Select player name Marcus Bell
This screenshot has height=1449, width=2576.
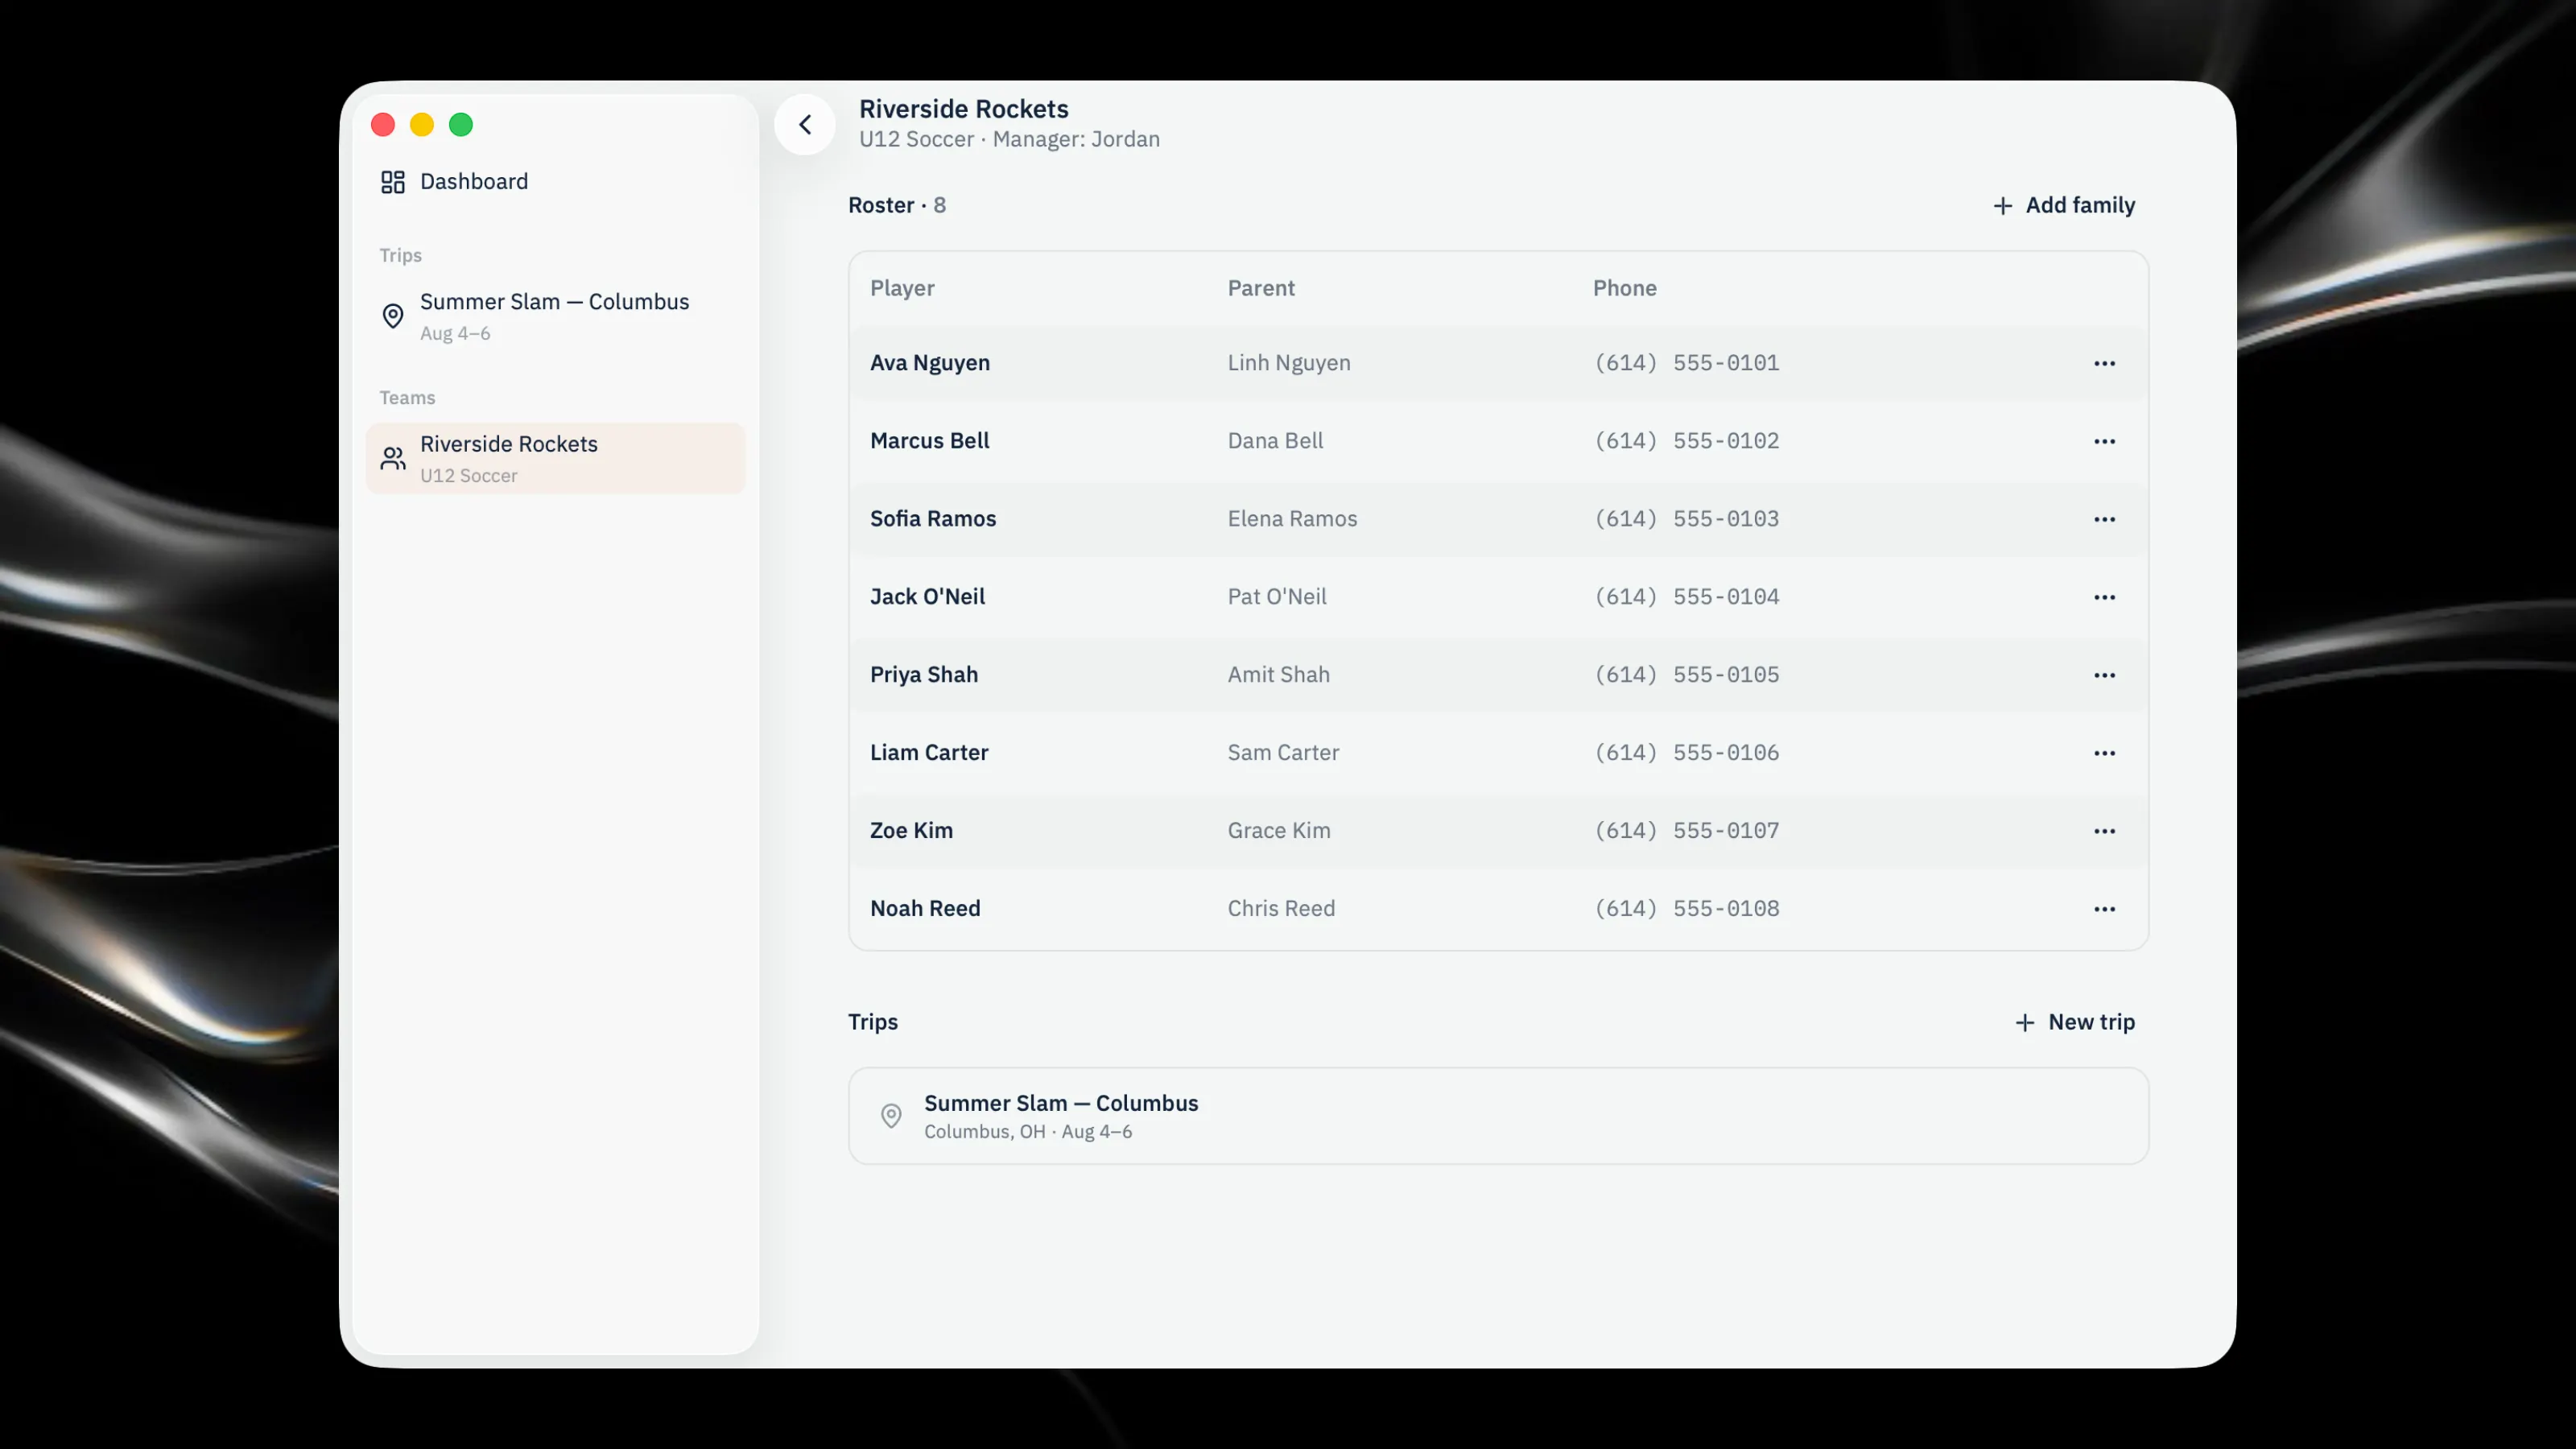929,441
